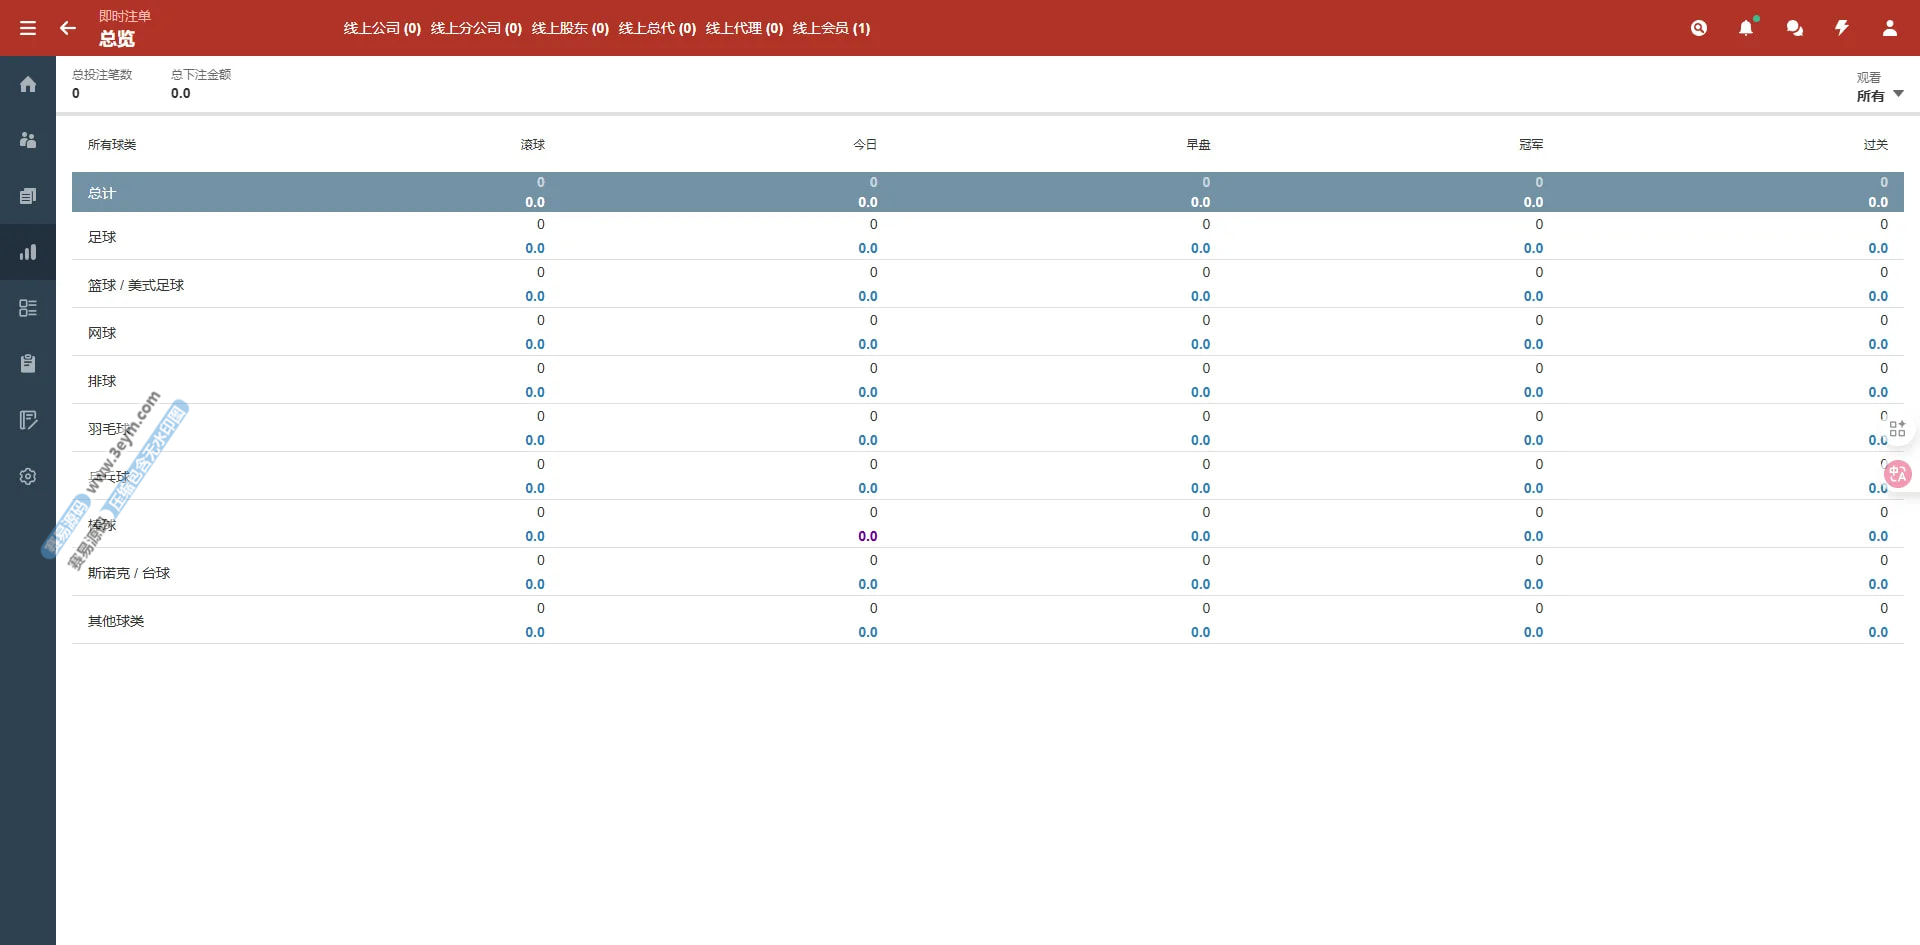Open the user profile icon
This screenshot has width=1920, height=945.
click(x=1889, y=28)
